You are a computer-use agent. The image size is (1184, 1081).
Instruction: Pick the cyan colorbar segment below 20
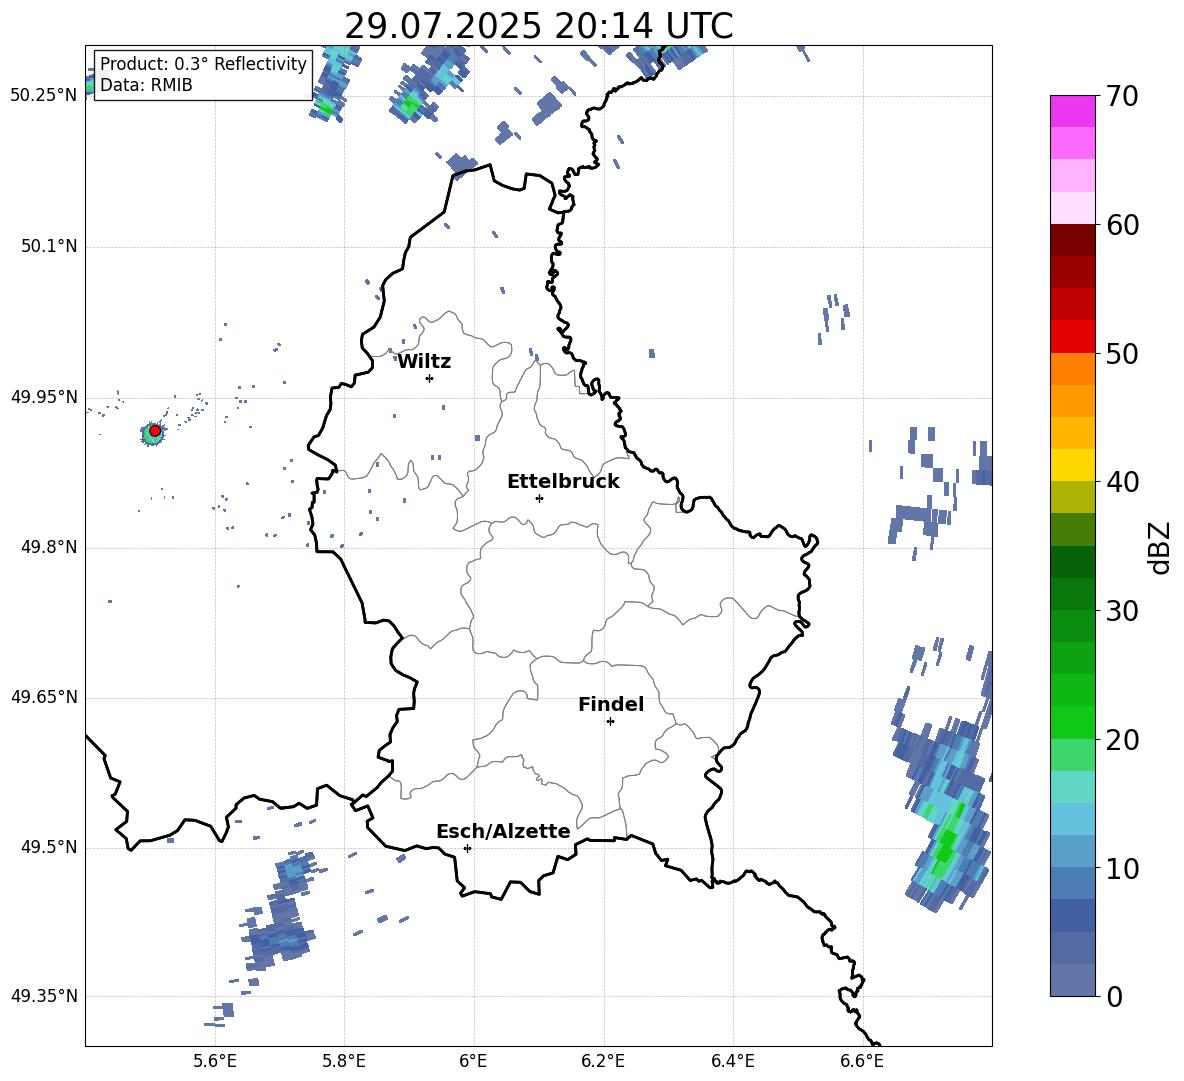1072,787
